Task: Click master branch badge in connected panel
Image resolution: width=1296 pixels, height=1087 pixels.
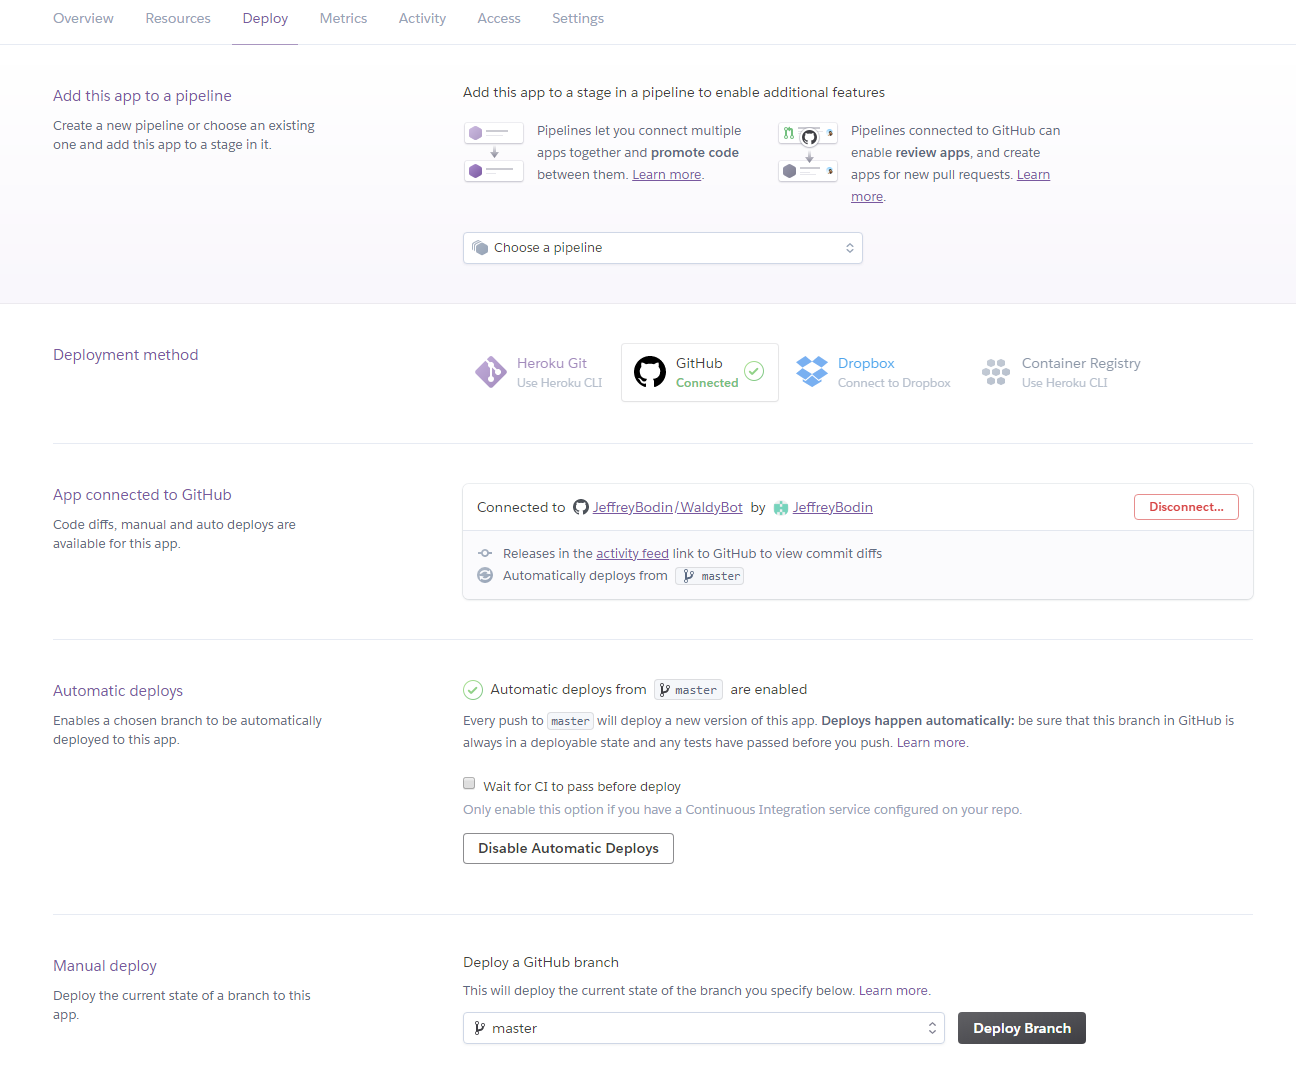Action: [x=709, y=576]
